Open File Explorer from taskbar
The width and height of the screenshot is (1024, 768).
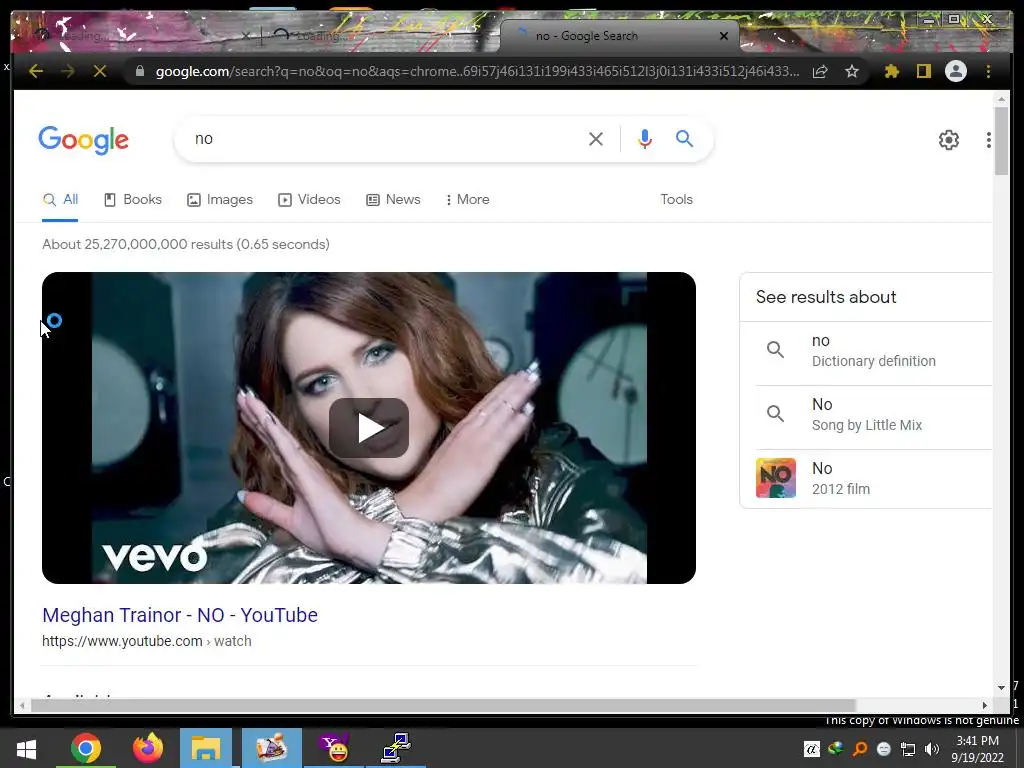click(206, 748)
